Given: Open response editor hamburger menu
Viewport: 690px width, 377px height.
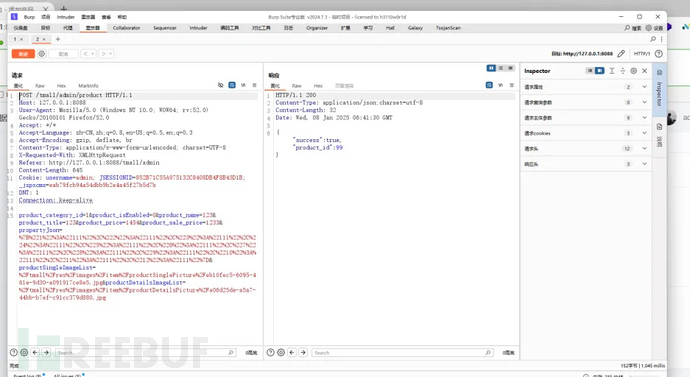Looking at the screenshot, I should click(x=511, y=85).
